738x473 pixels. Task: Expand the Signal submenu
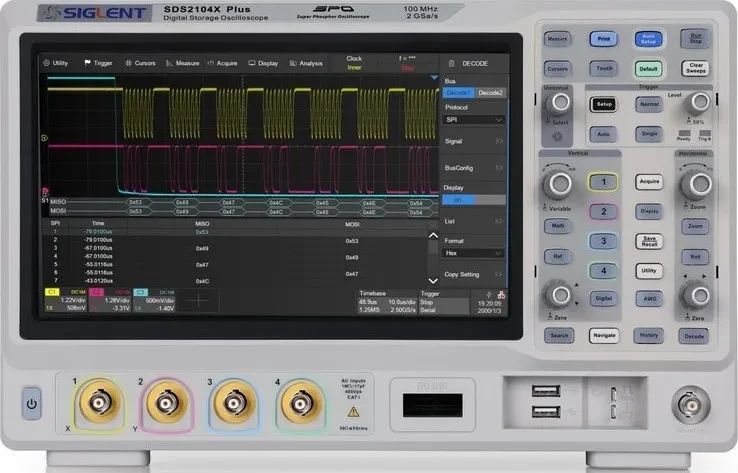click(x=473, y=141)
